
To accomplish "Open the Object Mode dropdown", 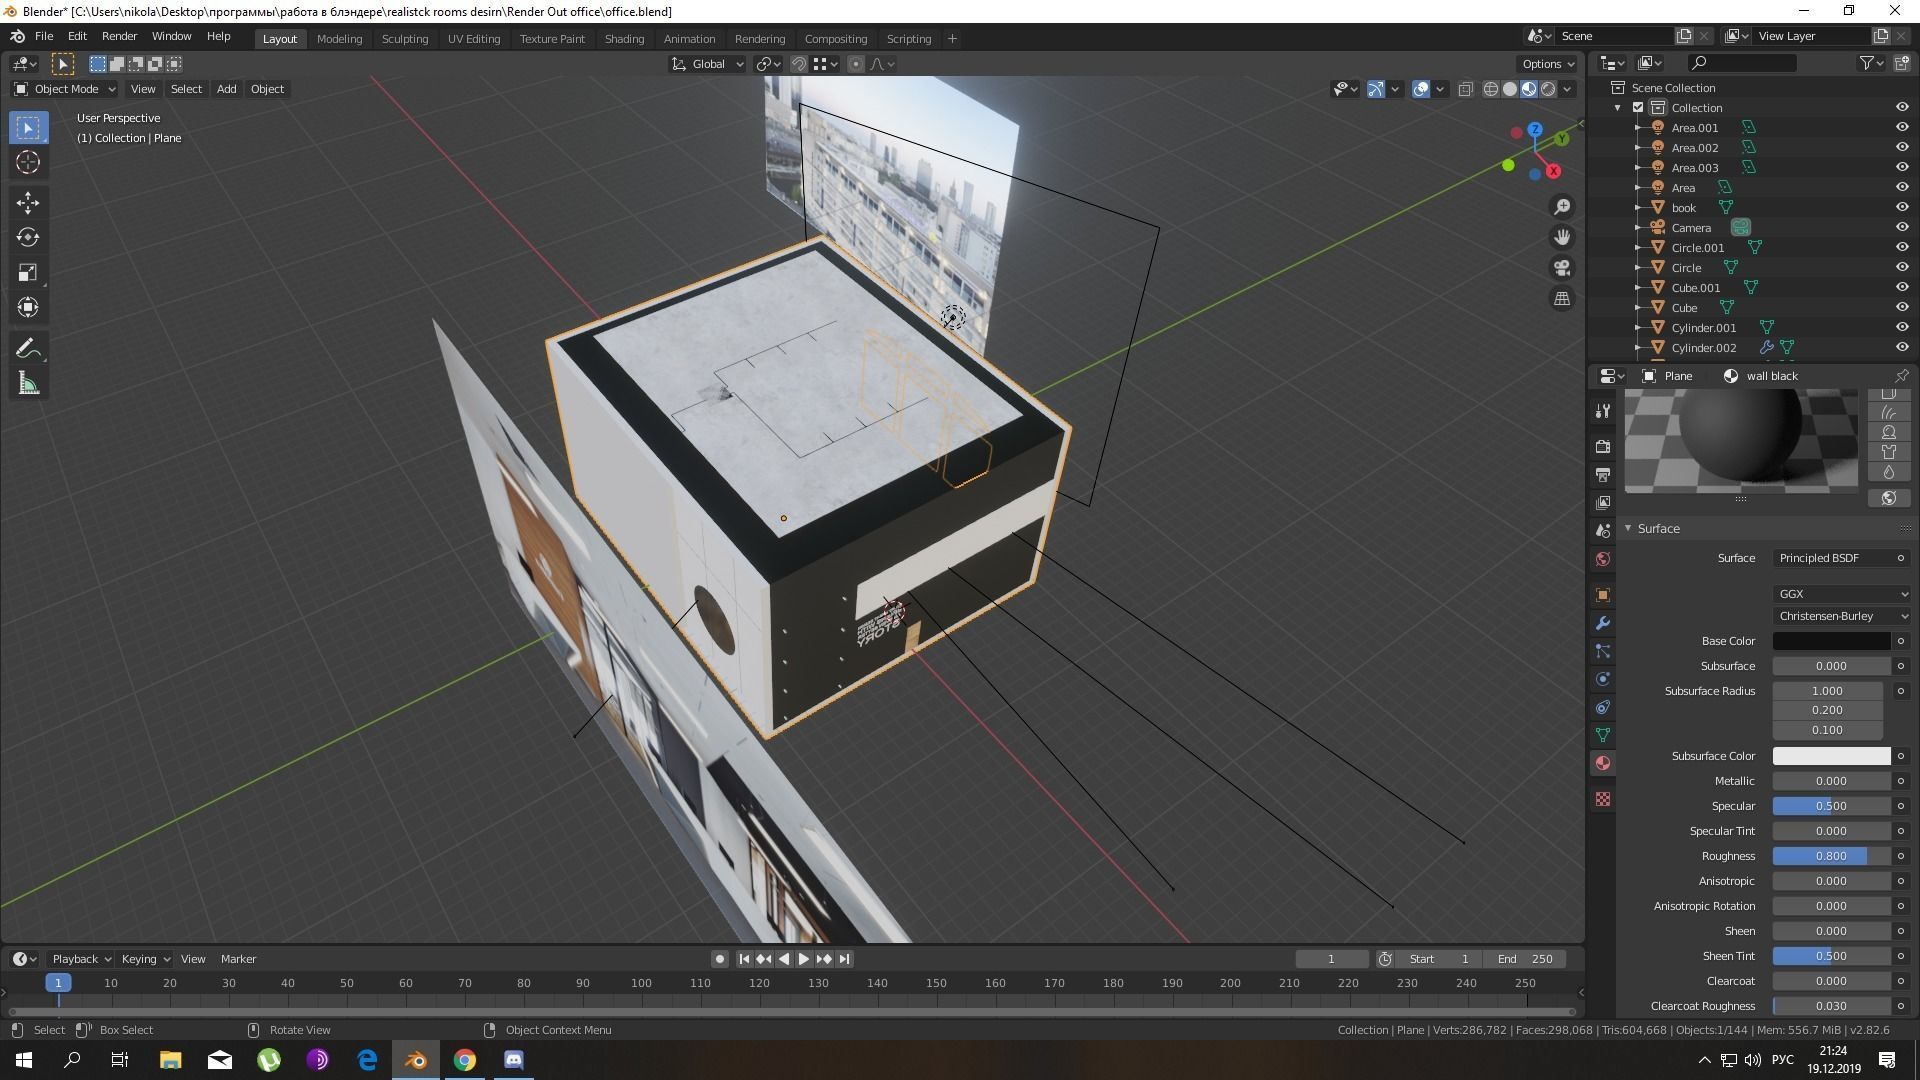I will click(x=65, y=89).
